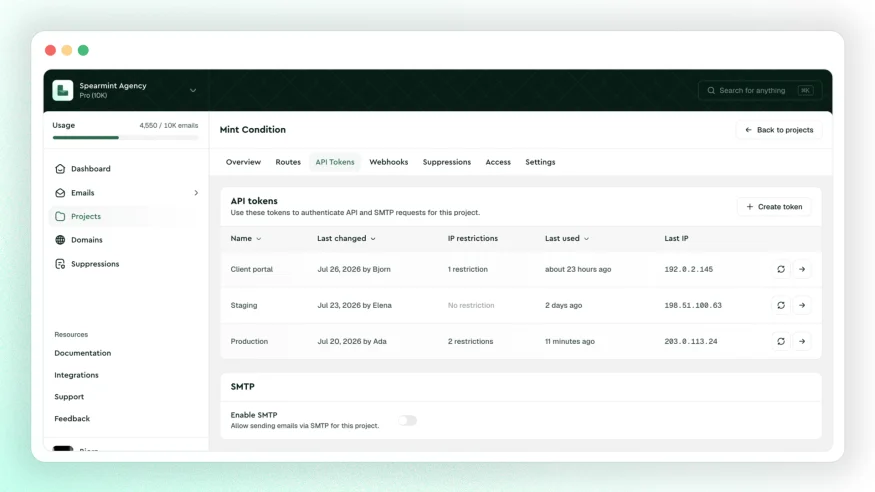Viewport: 875px width, 492px height.
Task: Switch to the Access tab
Action: (498, 162)
